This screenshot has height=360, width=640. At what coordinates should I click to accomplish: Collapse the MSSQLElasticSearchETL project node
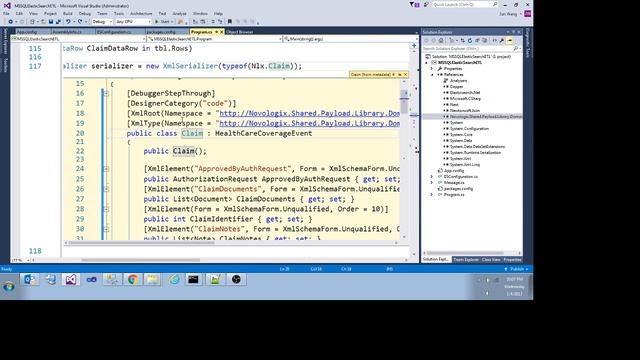coord(427,63)
